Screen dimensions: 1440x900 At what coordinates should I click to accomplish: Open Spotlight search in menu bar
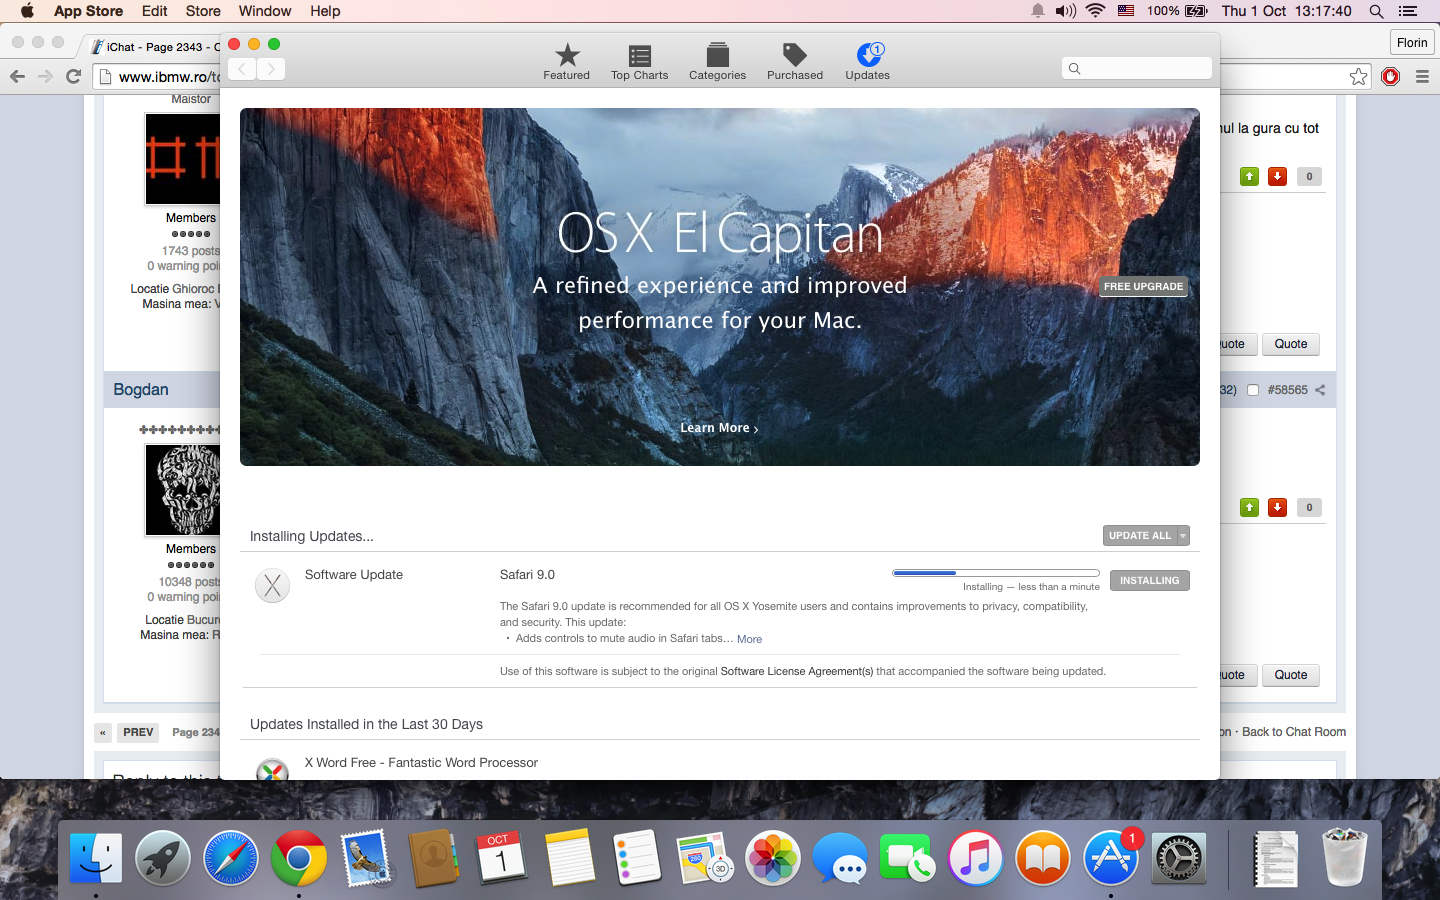(1376, 11)
